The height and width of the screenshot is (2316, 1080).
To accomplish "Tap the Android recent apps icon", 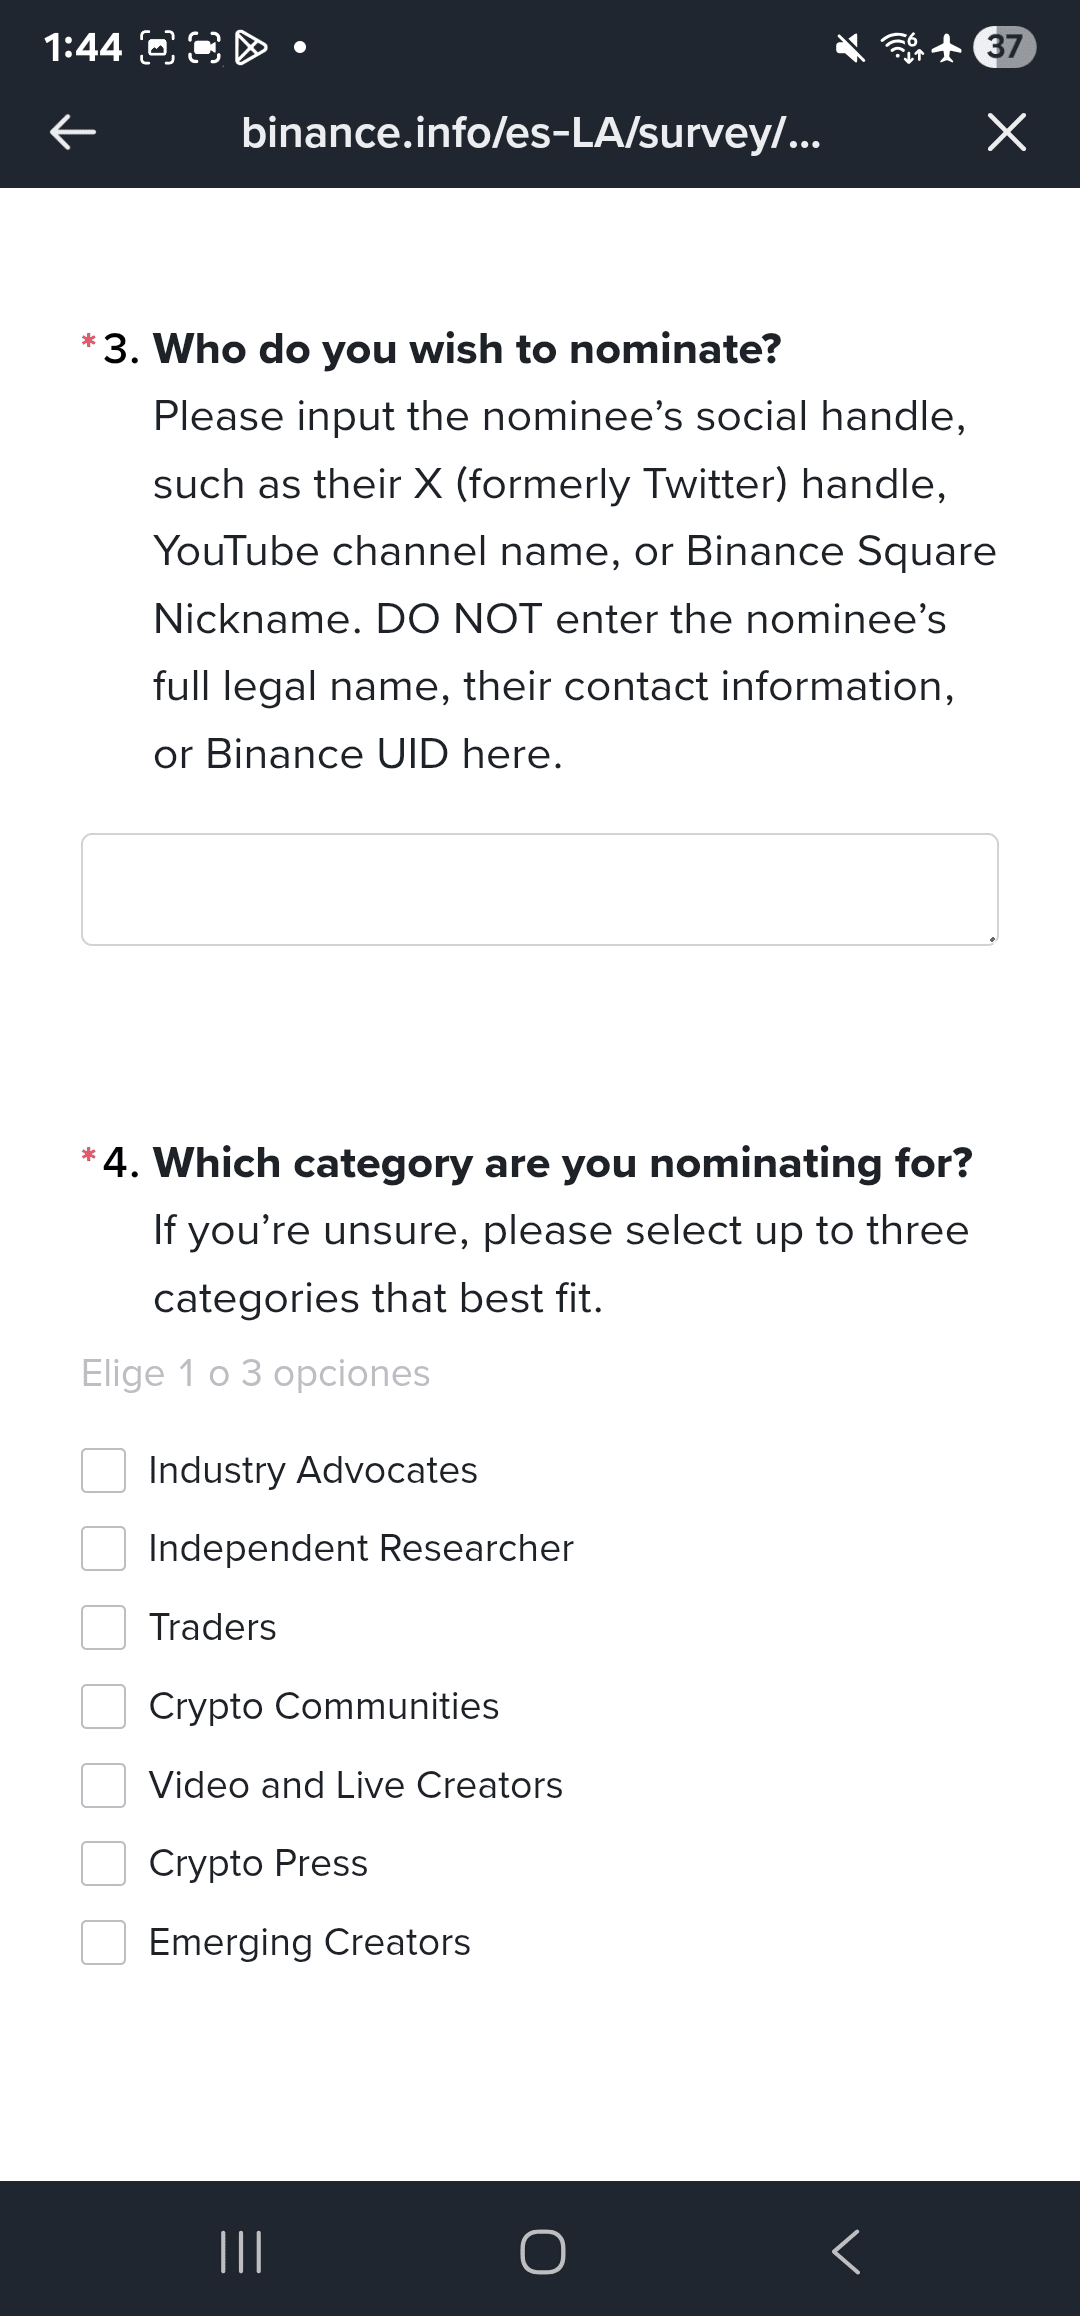I will [x=240, y=2252].
